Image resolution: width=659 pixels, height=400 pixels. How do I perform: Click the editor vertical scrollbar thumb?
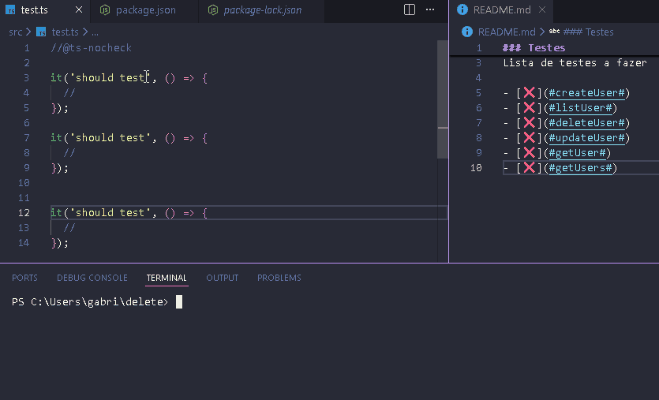(442, 100)
